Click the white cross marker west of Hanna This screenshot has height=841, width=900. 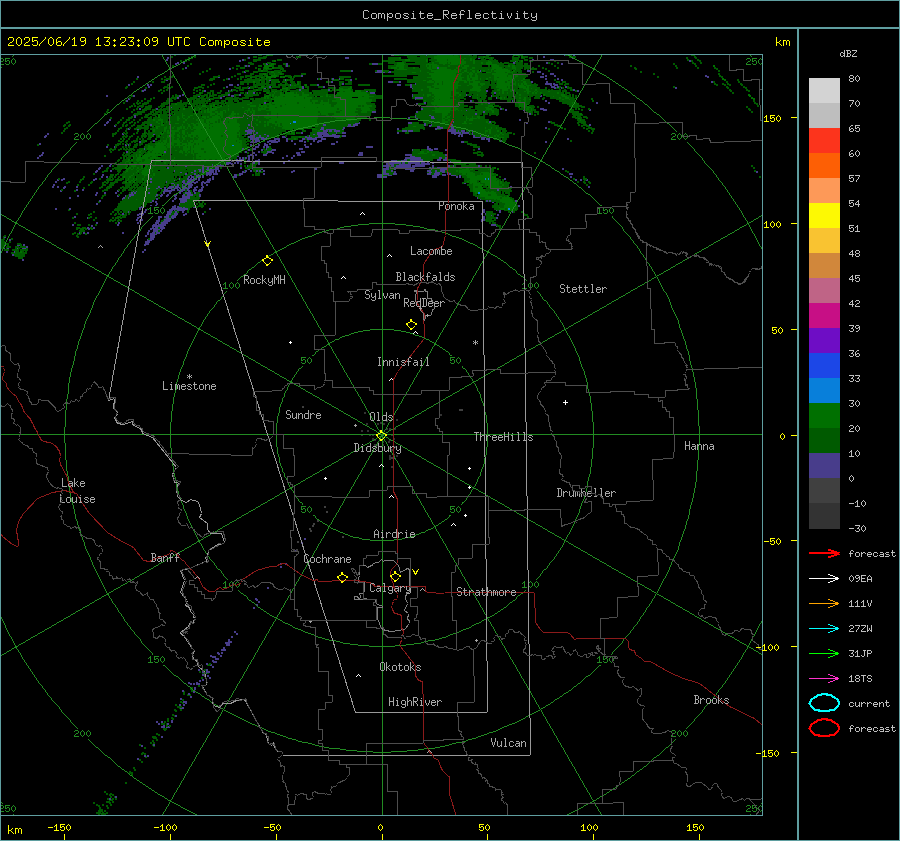coord(565,402)
